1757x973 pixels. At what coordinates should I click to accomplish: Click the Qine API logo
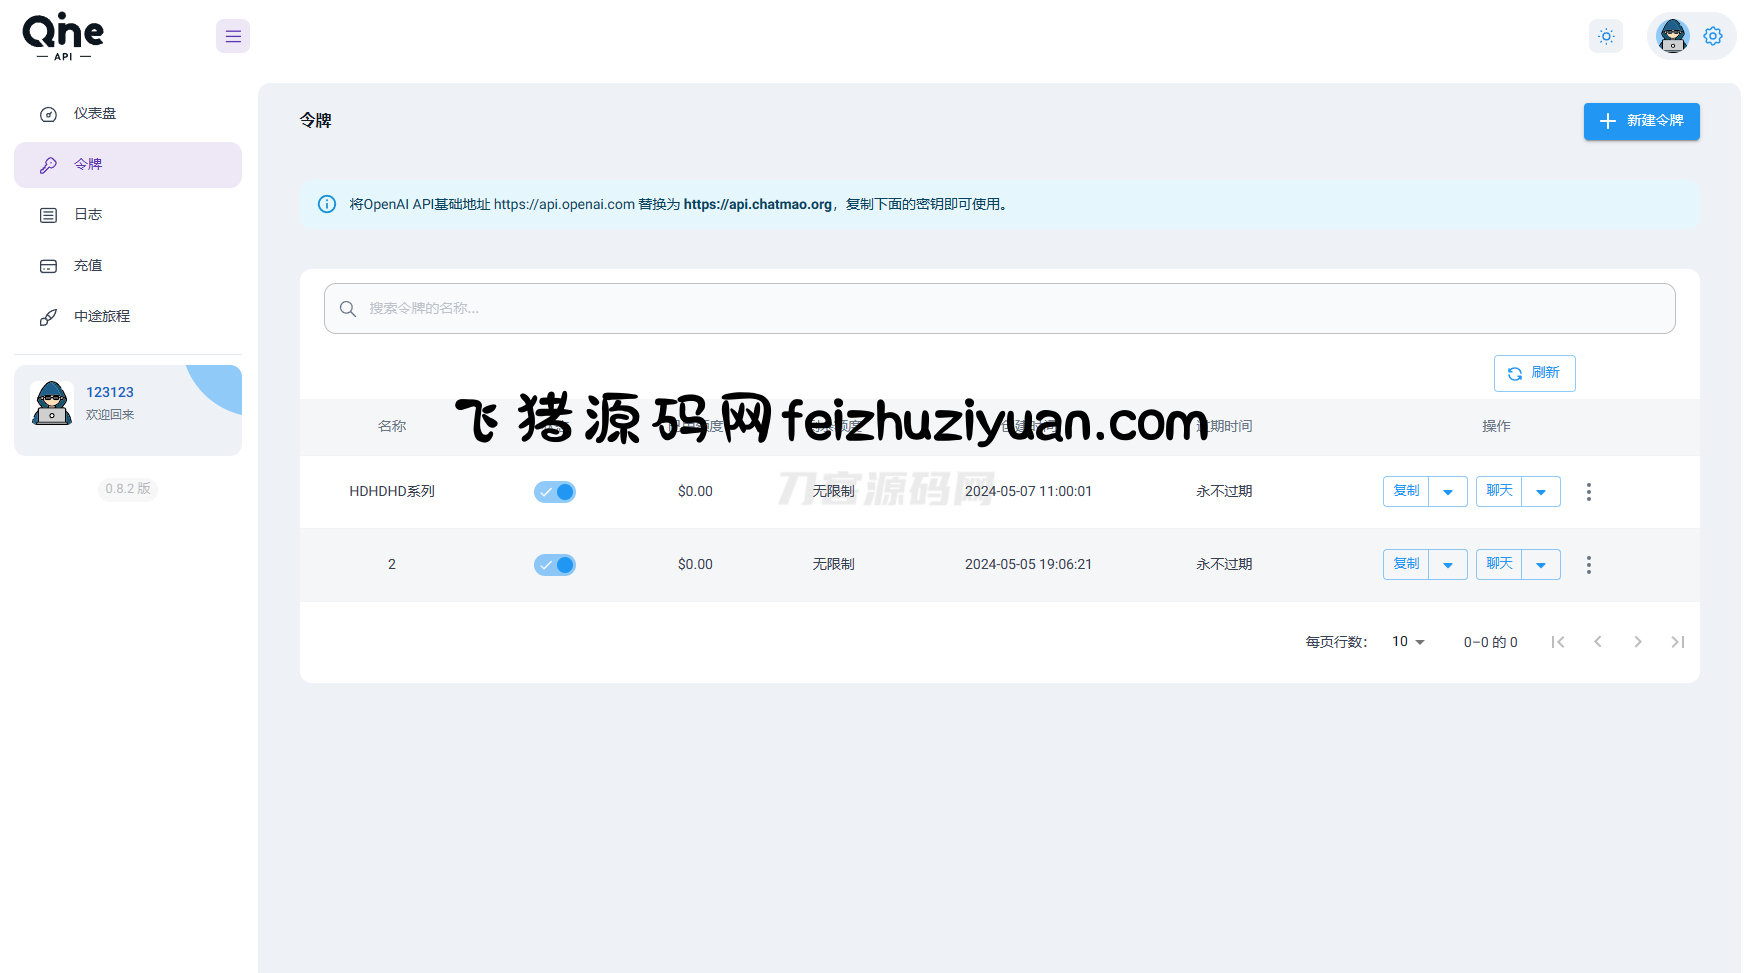click(x=63, y=37)
